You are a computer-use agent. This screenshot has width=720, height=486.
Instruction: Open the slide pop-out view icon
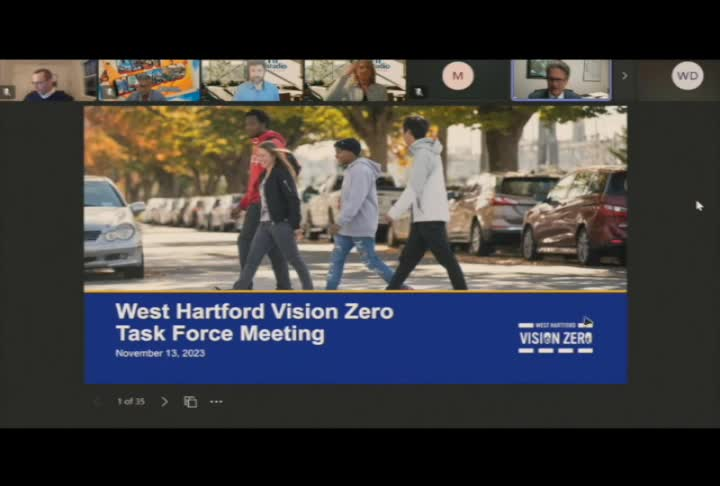pos(191,401)
